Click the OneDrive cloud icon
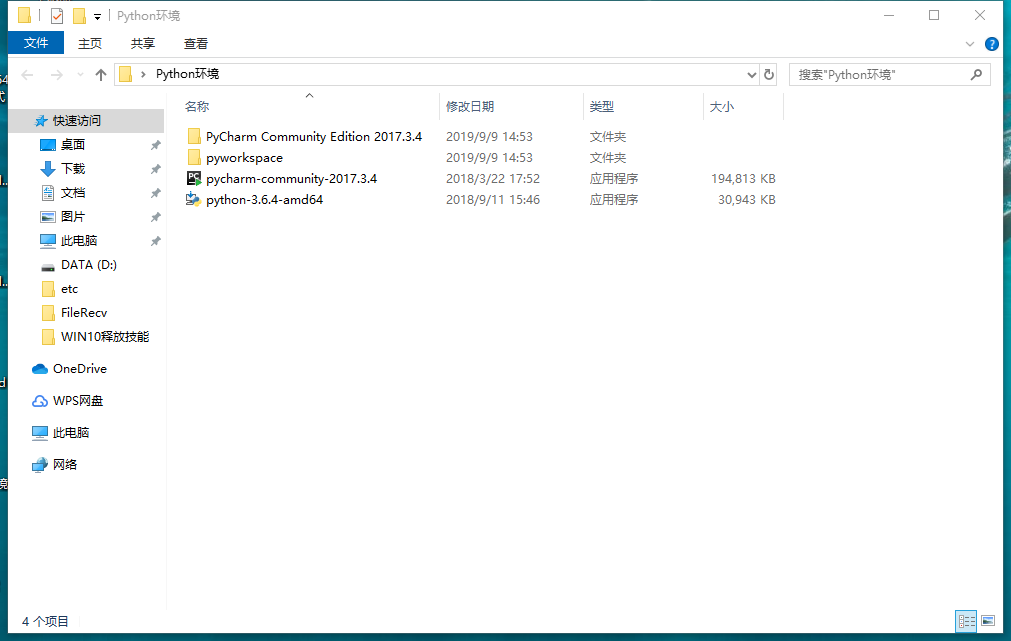Image resolution: width=1011 pixels, height=641 pixels. [40, 369]
